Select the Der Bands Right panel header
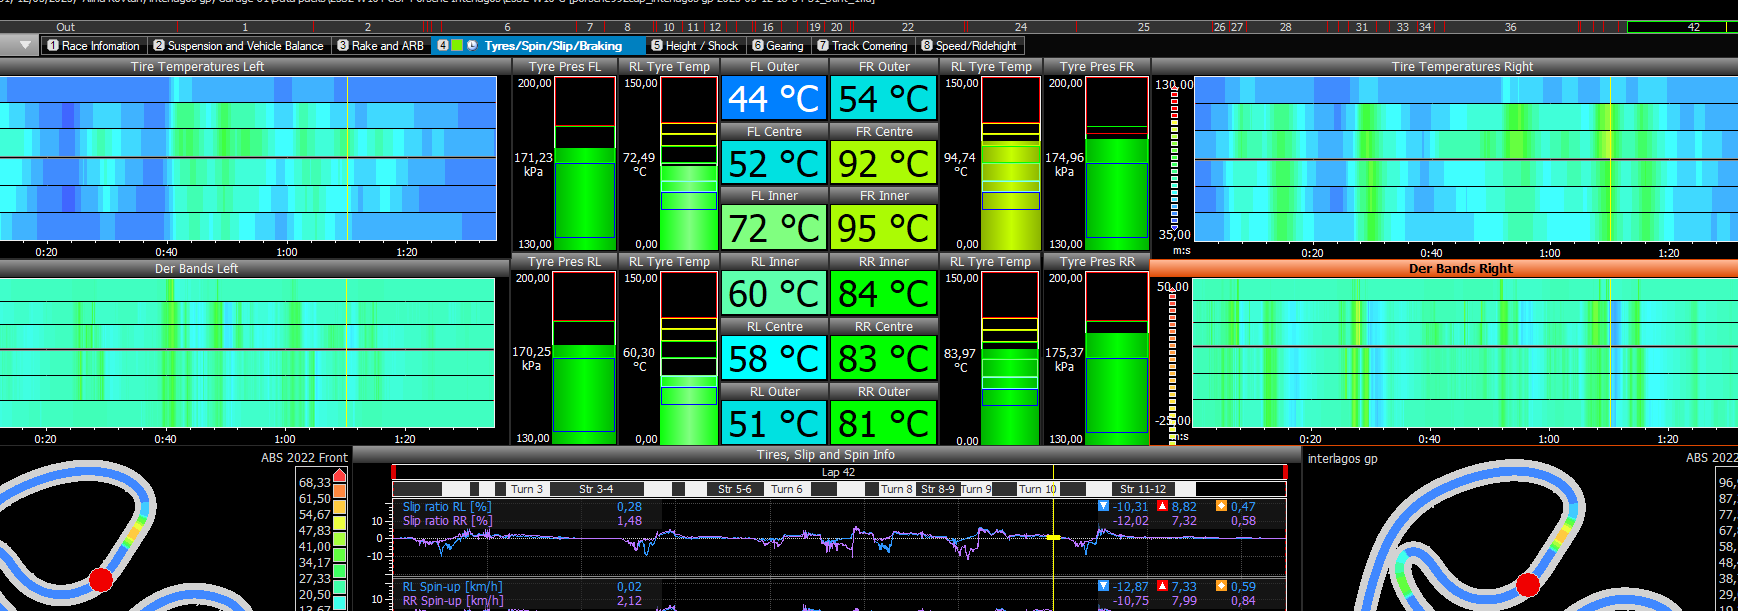 click(x=1460, y=268)
